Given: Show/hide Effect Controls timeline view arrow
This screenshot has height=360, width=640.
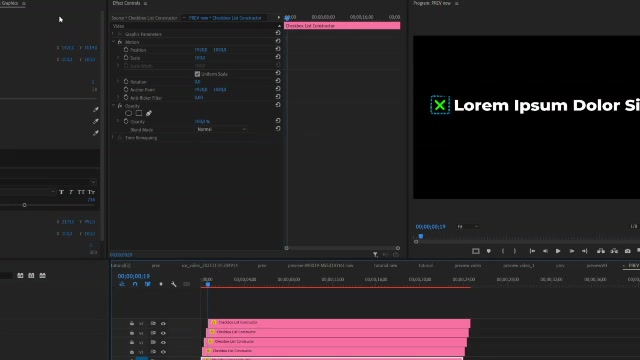Looking at the screenshot, I should pyautogui.click(x=279, y=18).
